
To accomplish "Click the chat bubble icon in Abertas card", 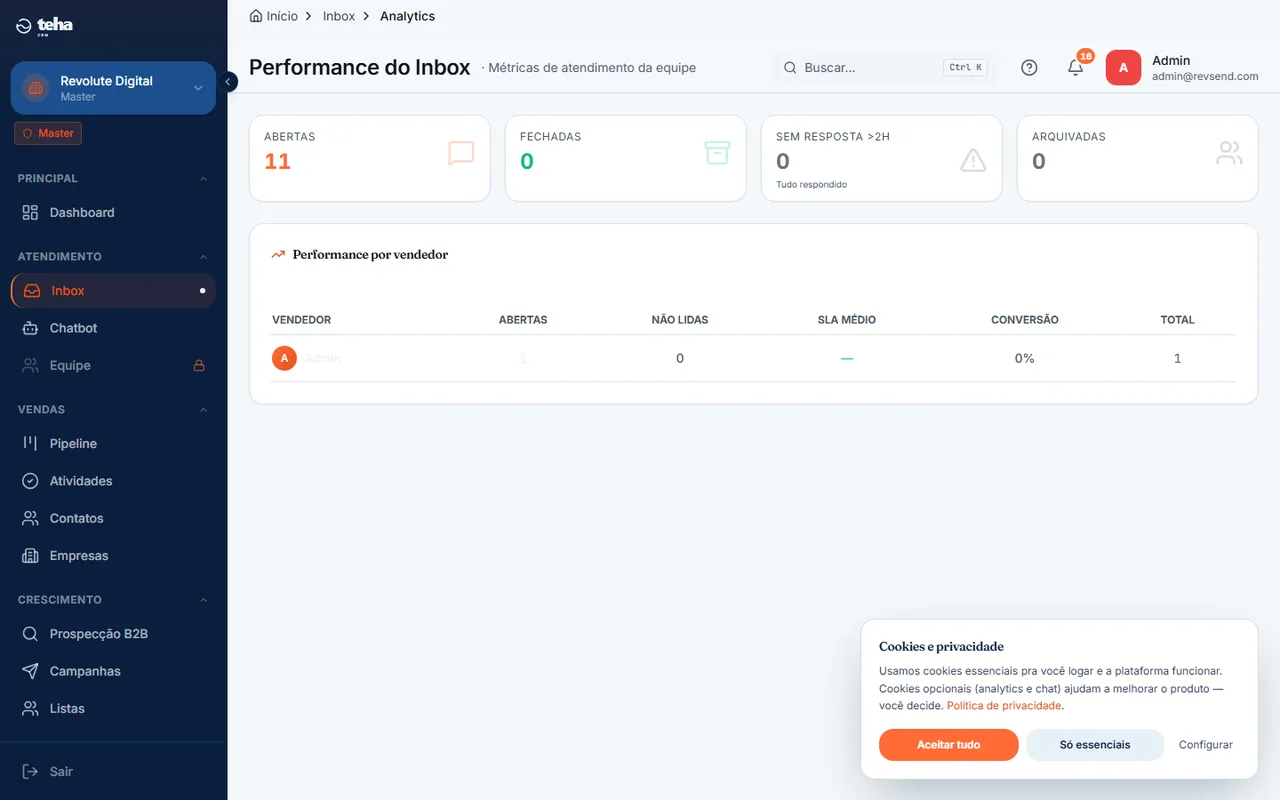I will [x=461, y=153].
